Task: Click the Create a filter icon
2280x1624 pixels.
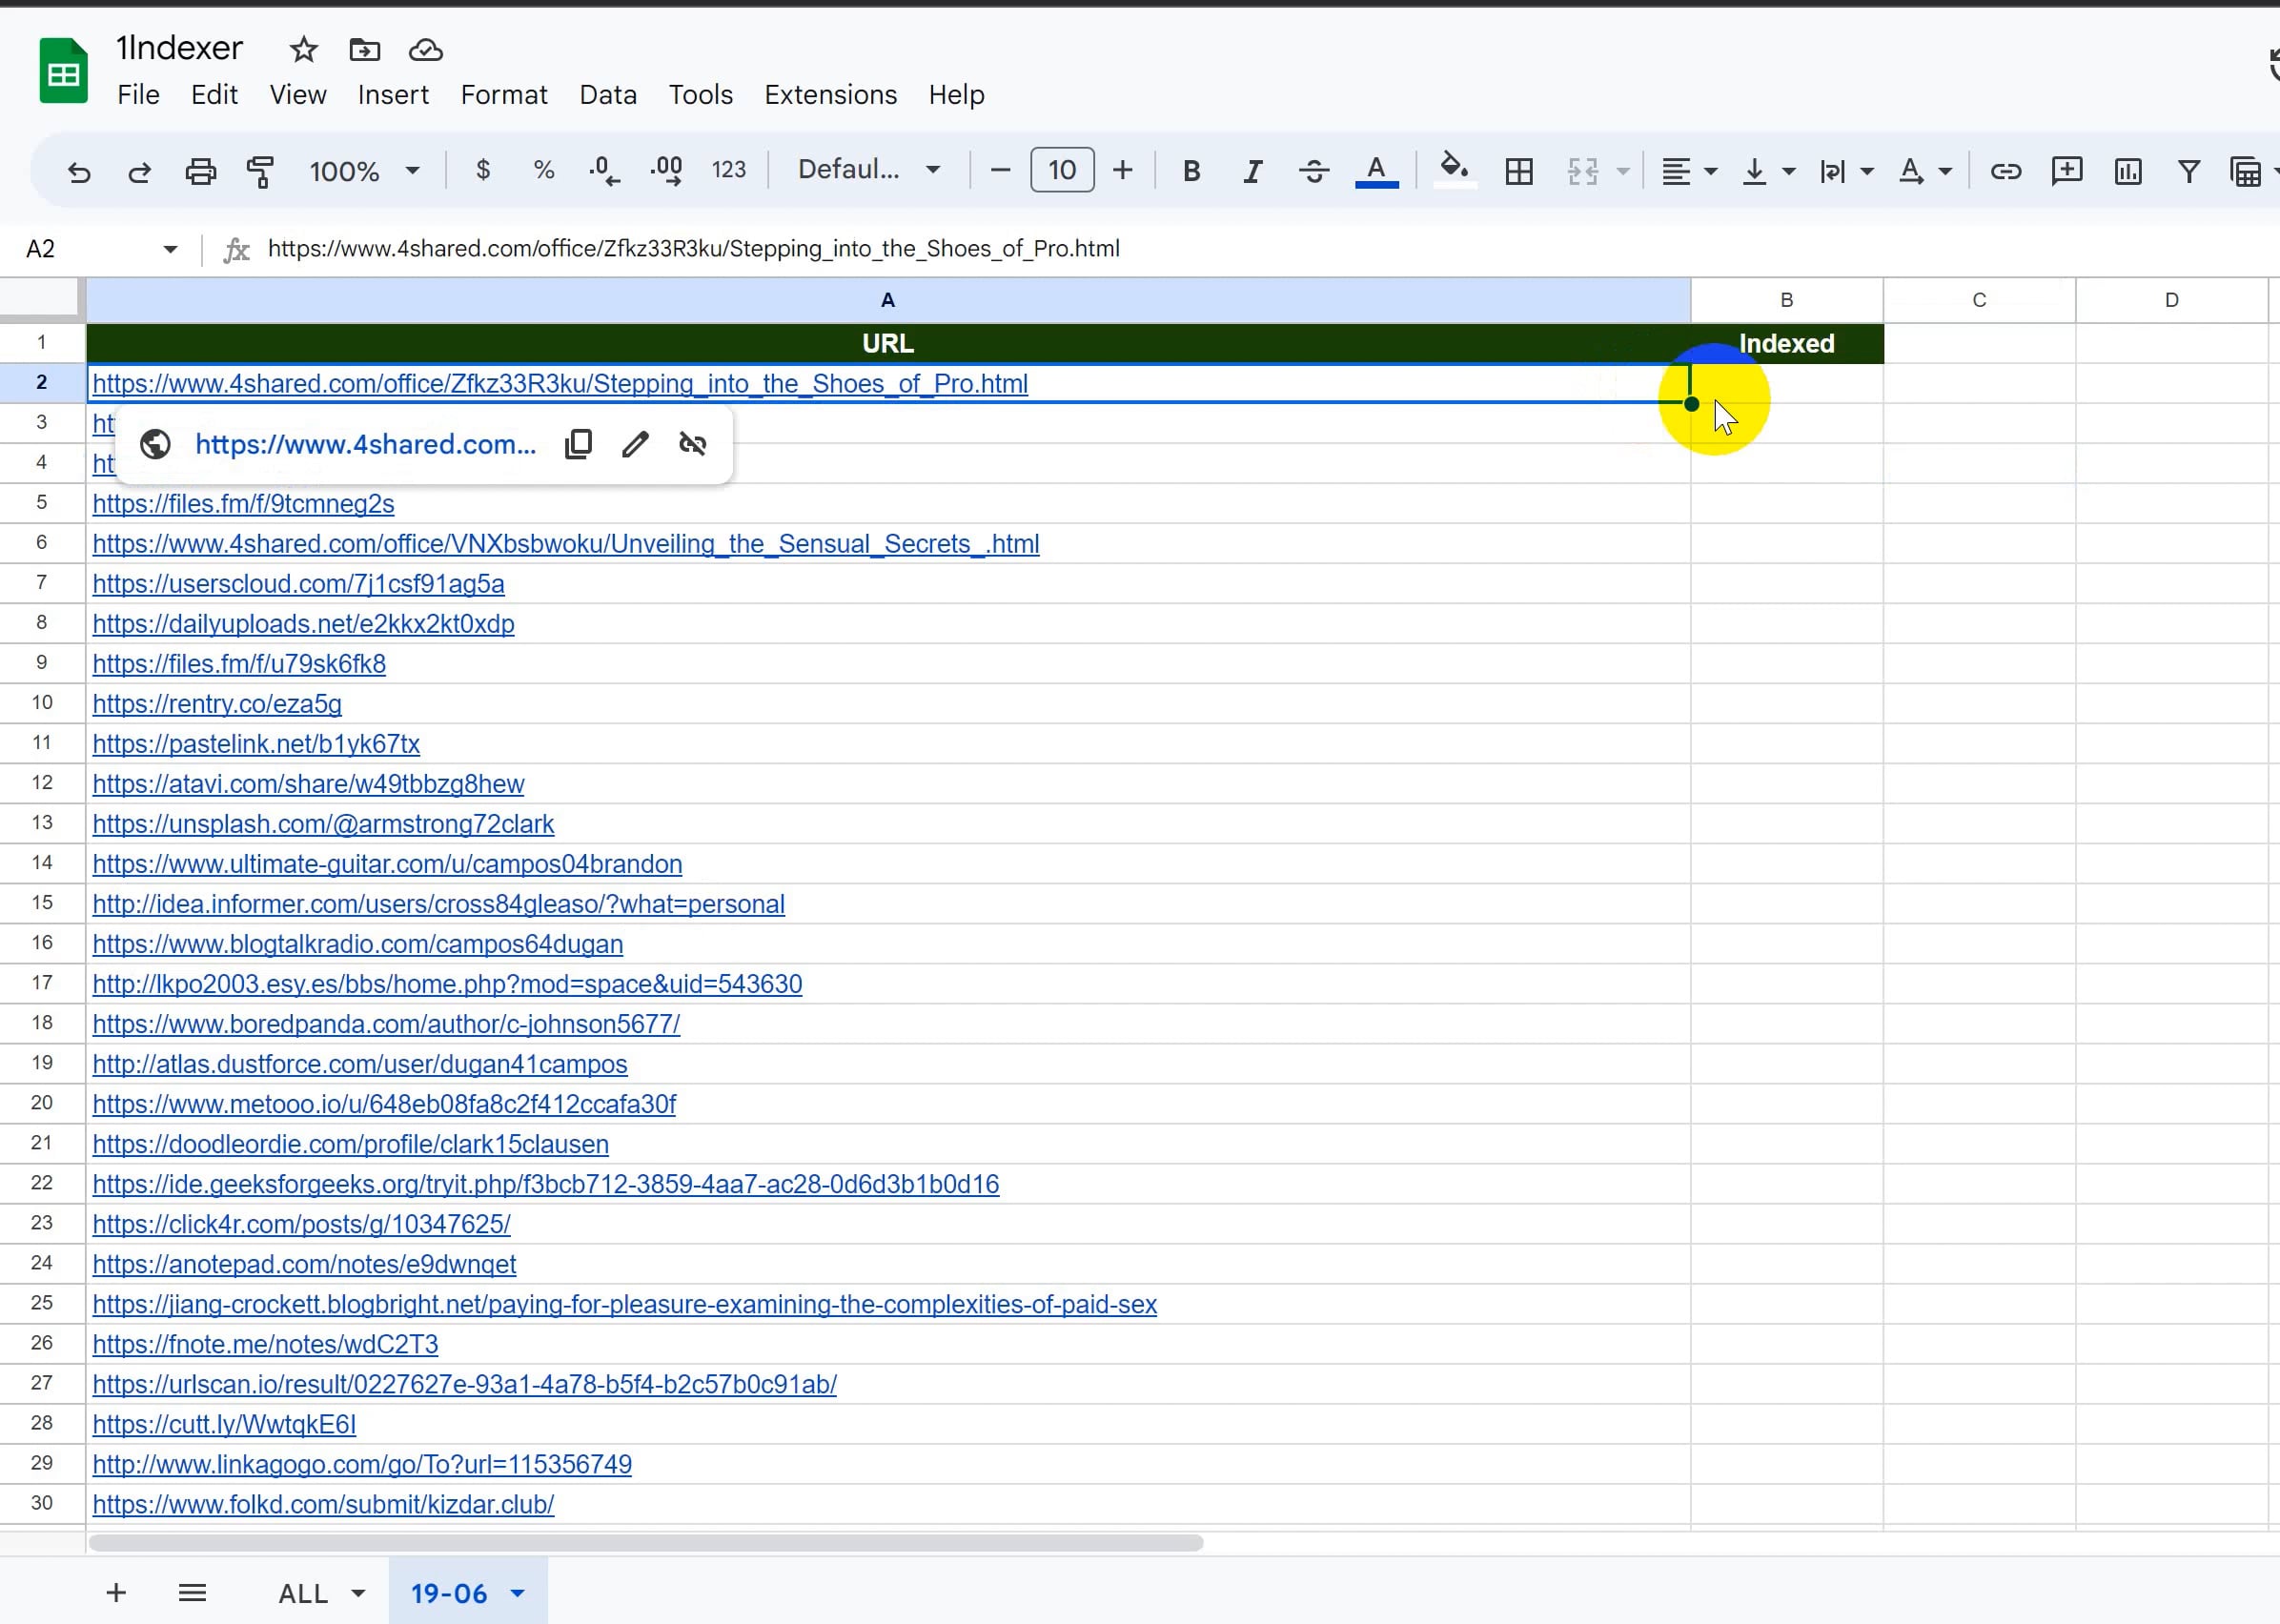Action: (x=2189, y=172)
